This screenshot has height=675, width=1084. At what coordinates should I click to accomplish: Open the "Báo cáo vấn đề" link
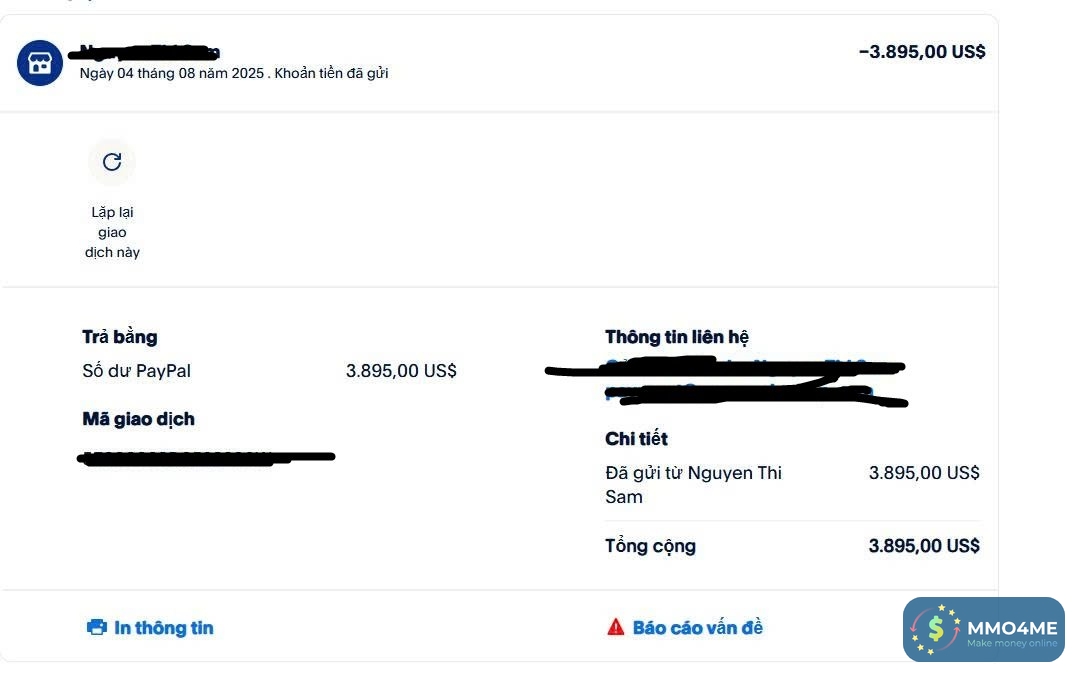pyautogui.click(x=697, y=628)
